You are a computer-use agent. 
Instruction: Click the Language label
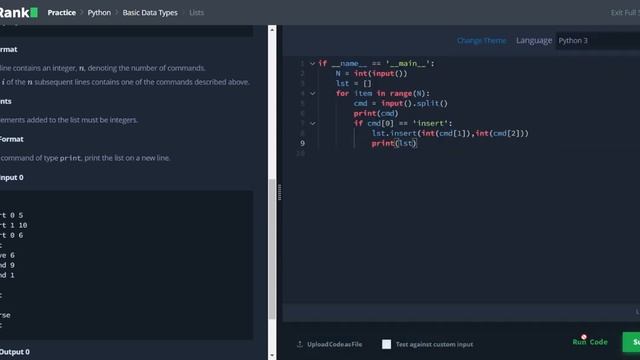coord(534,40)
